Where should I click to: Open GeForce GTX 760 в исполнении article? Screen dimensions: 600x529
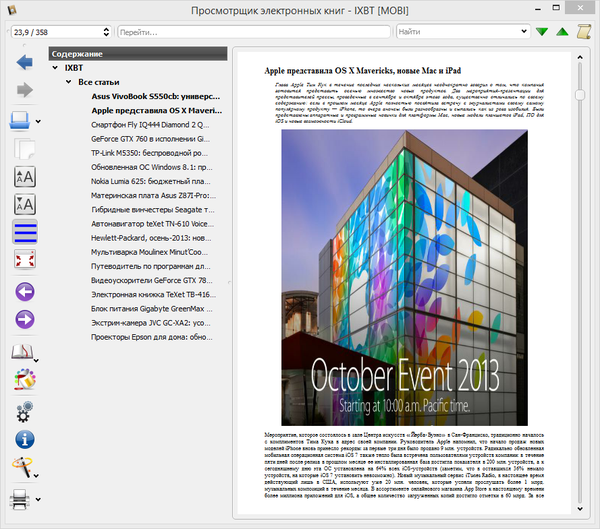(x=150, y=139)
